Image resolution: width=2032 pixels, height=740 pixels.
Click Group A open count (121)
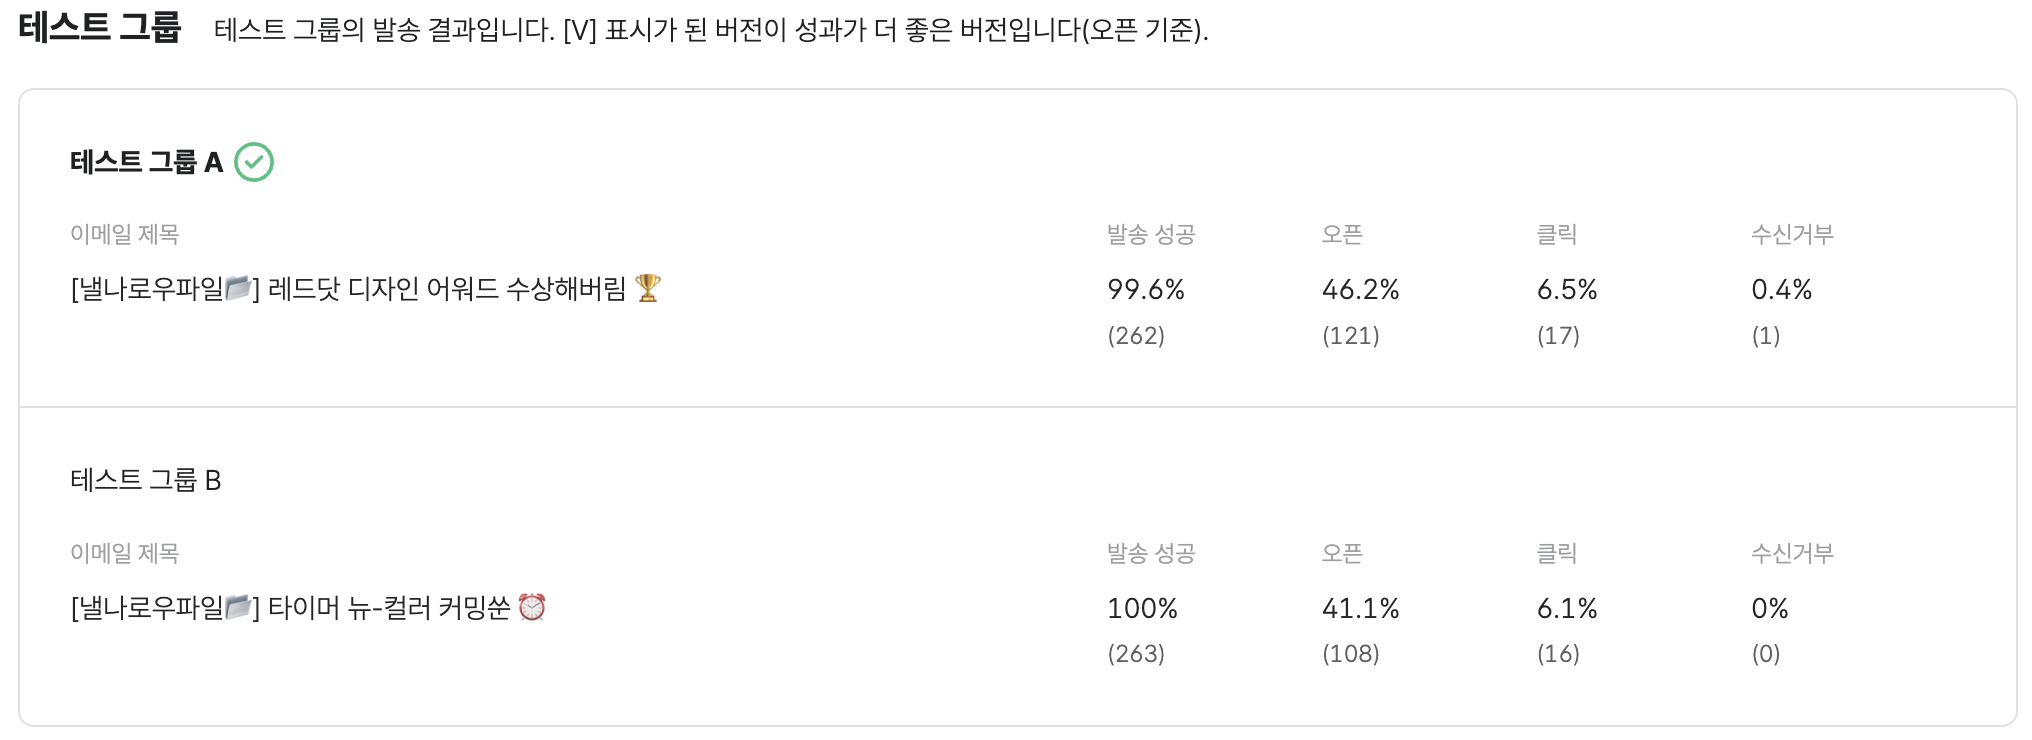(x=1351, y=336)
